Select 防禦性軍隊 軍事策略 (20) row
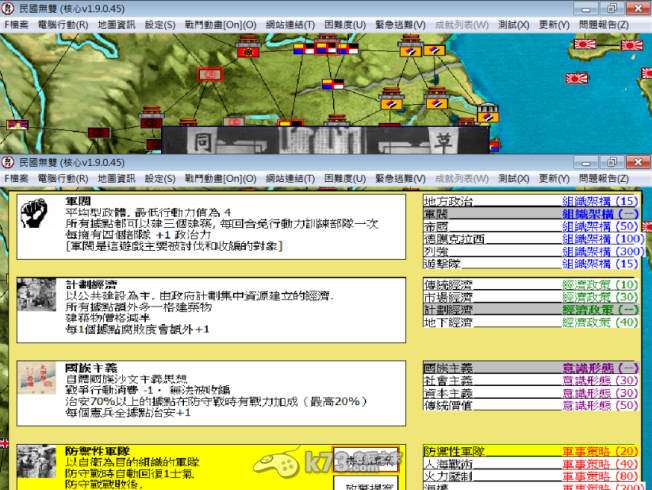The image size is (652, 490). (x=531, y=451)
